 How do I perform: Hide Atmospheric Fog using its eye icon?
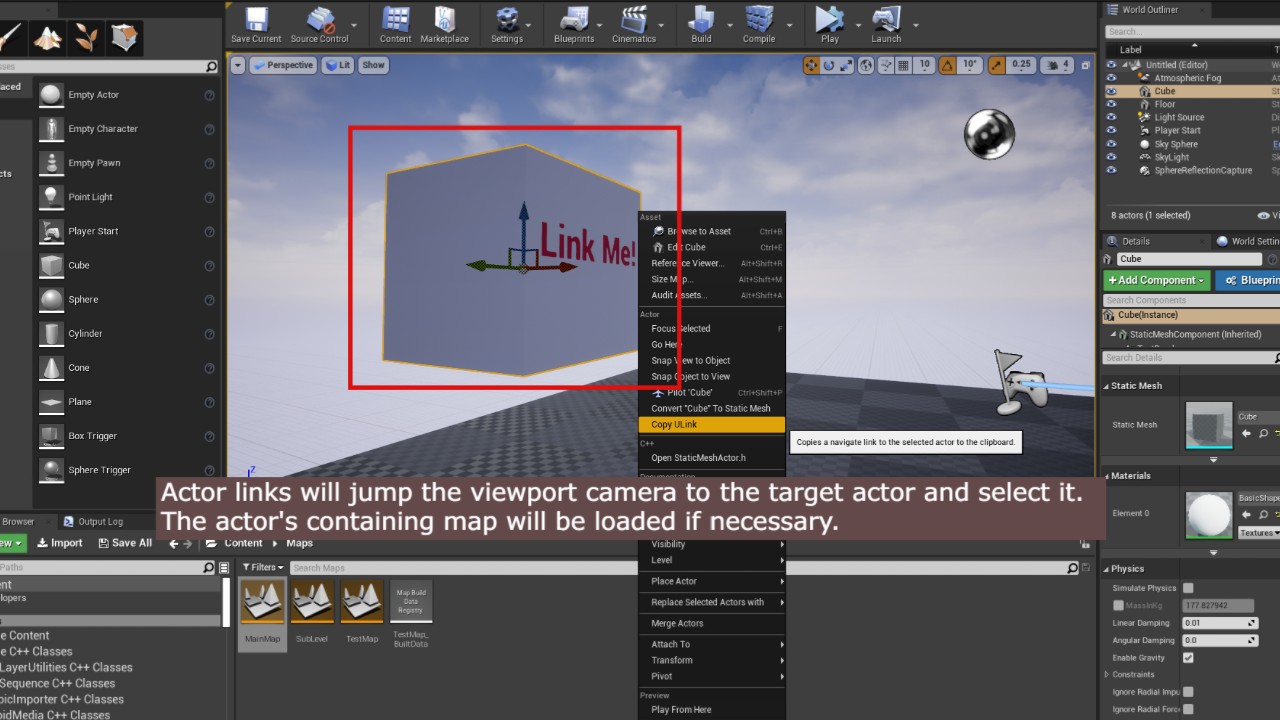(1111, 78)
